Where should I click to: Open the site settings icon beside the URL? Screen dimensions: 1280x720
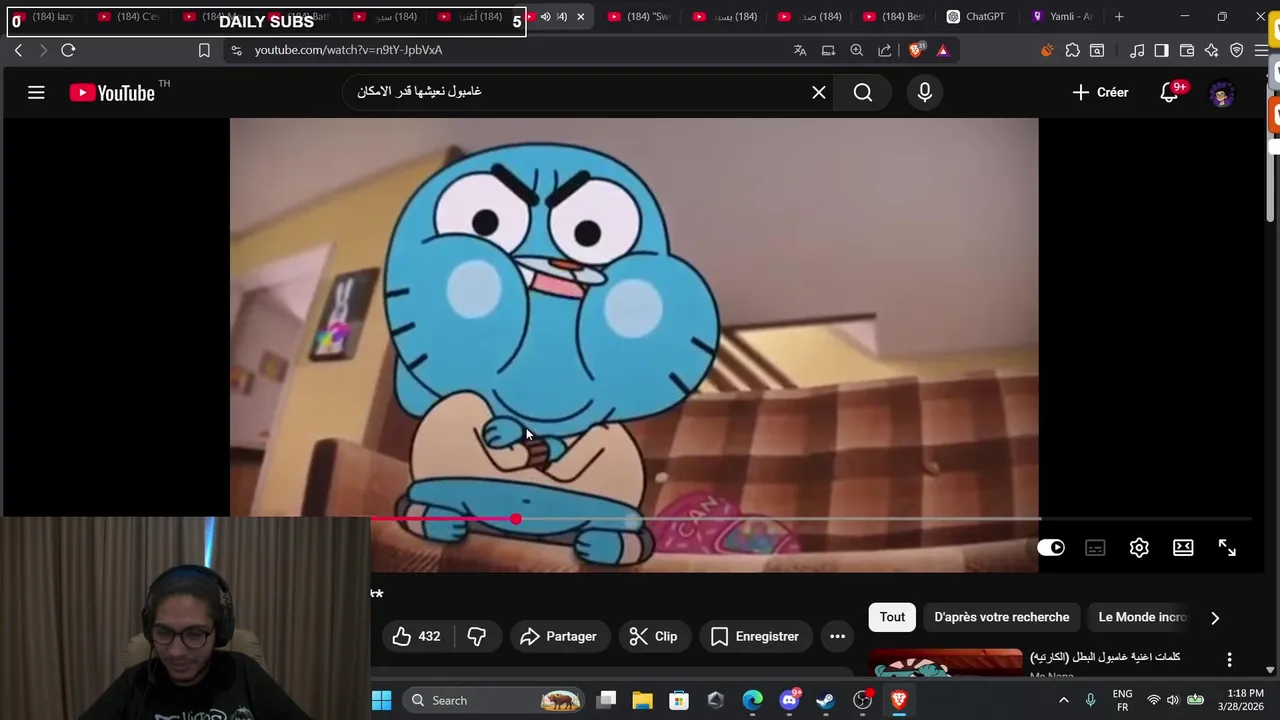[236, 50]
